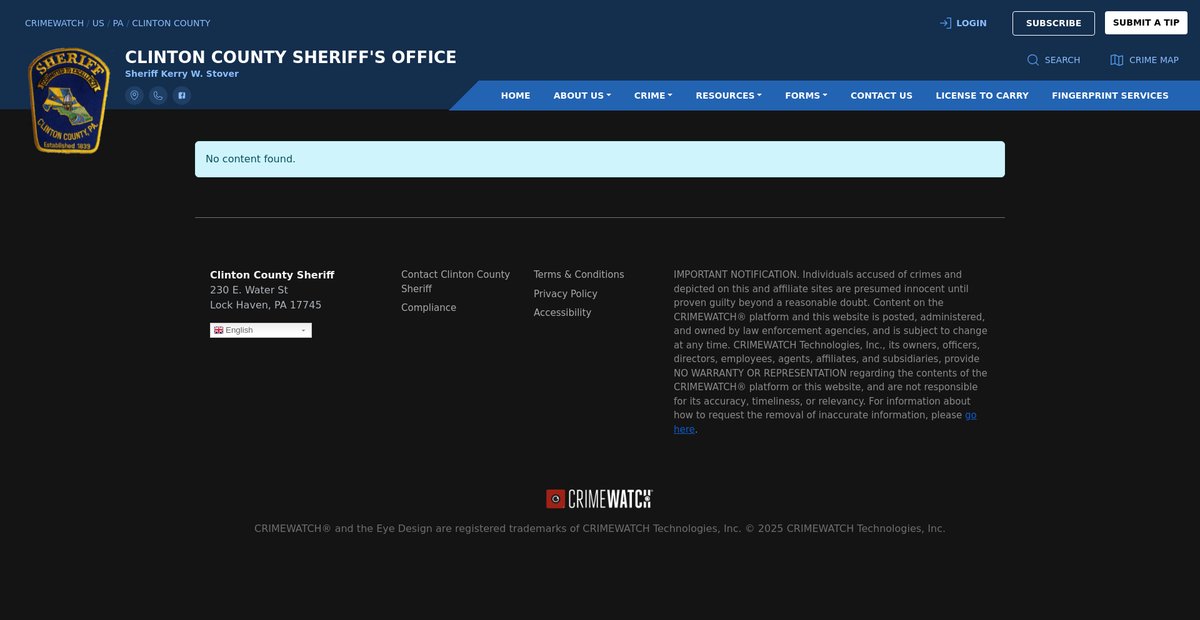This screenshot has width=1200, height=620.
Task: Click the US breadcrumb link
Action: tap(98, 23)
